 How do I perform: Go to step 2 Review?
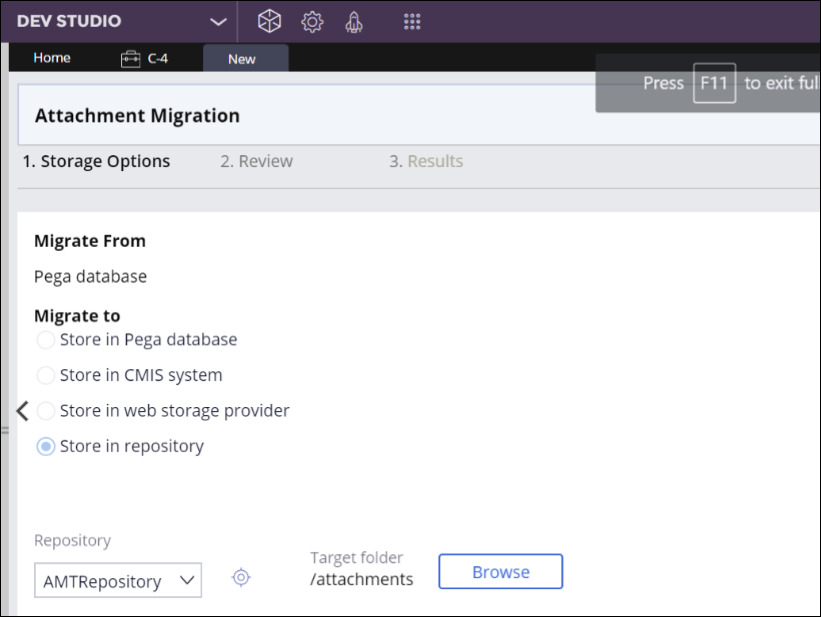coord(257,161)
